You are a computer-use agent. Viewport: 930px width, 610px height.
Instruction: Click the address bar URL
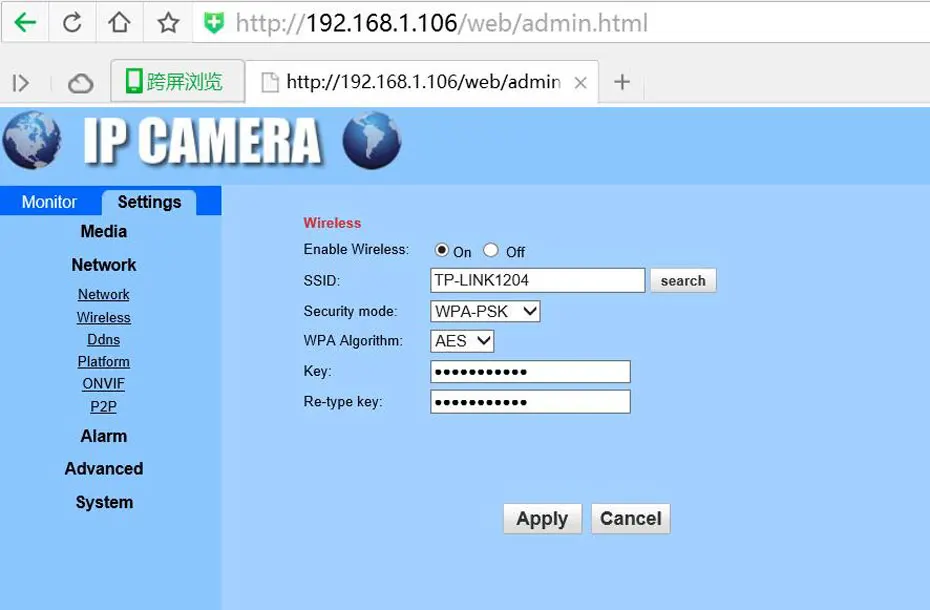coord(441,23)
